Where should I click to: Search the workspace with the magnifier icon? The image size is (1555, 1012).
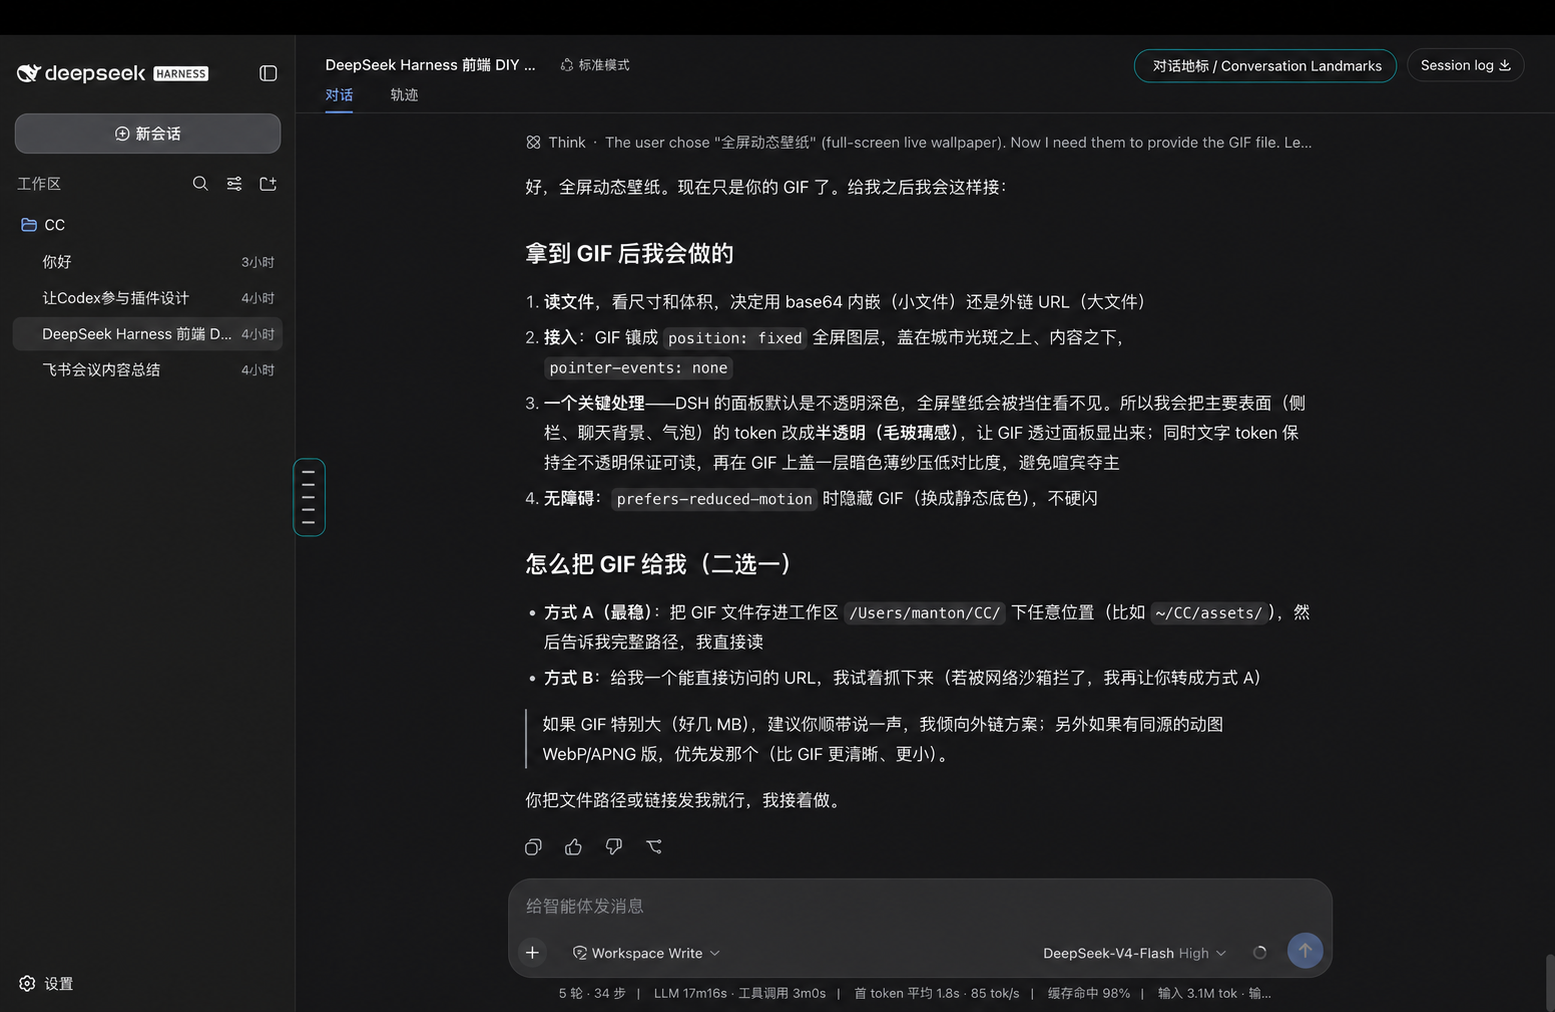200,183
